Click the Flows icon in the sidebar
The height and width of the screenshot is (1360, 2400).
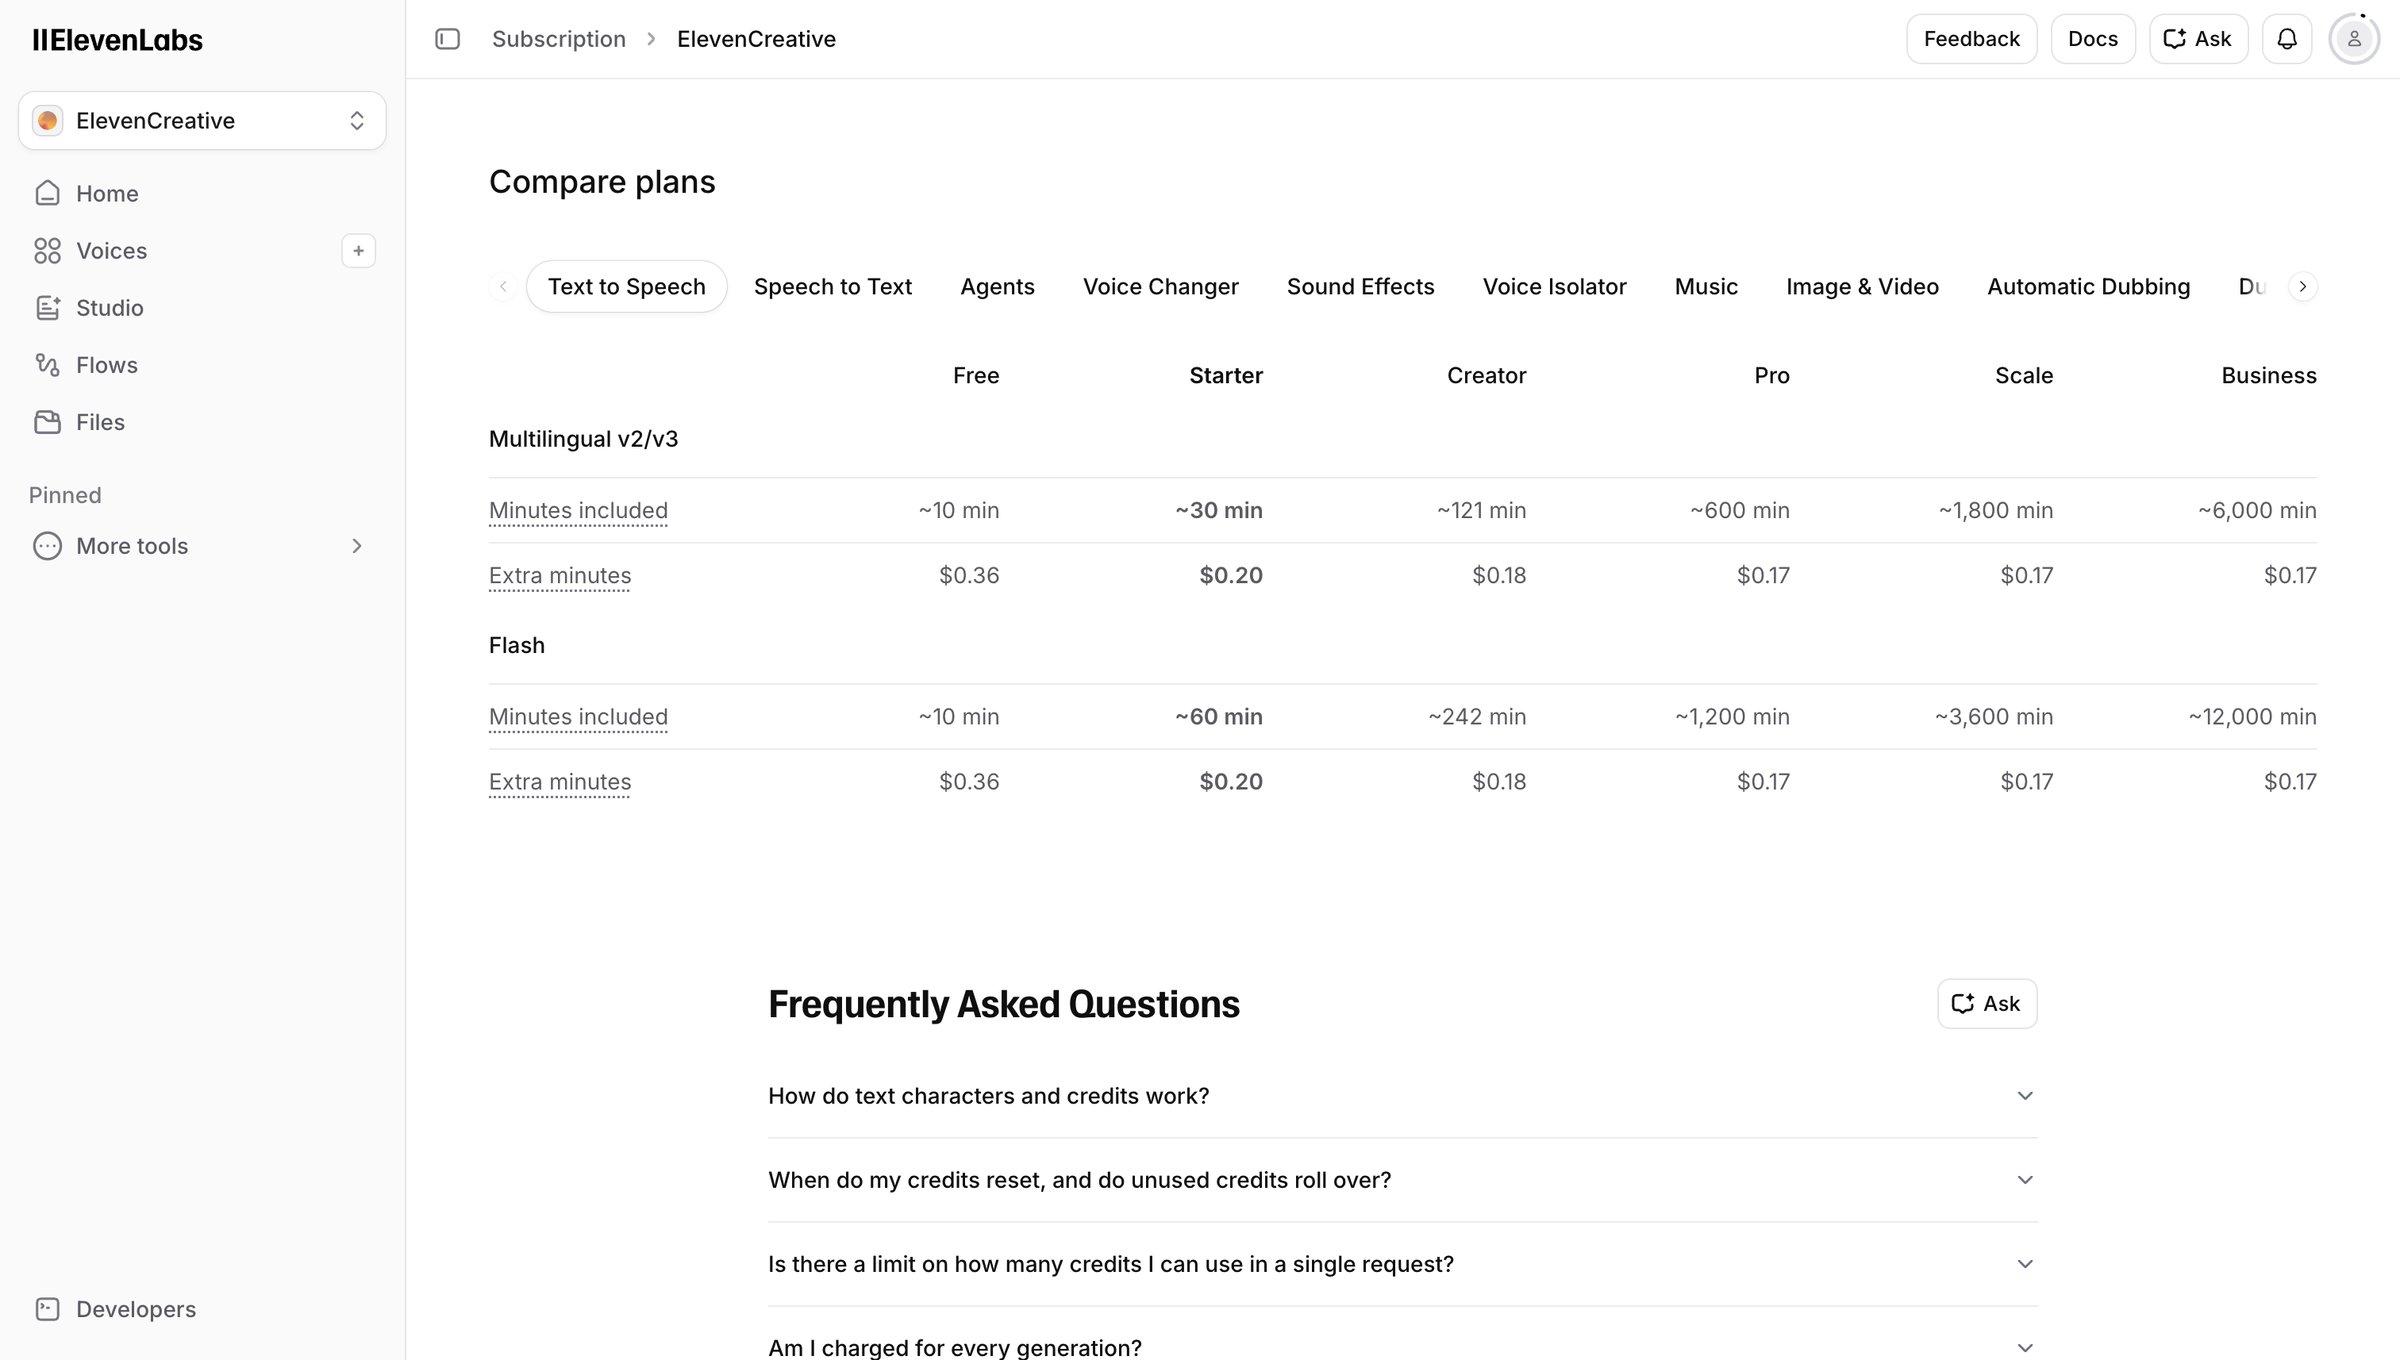47,365
